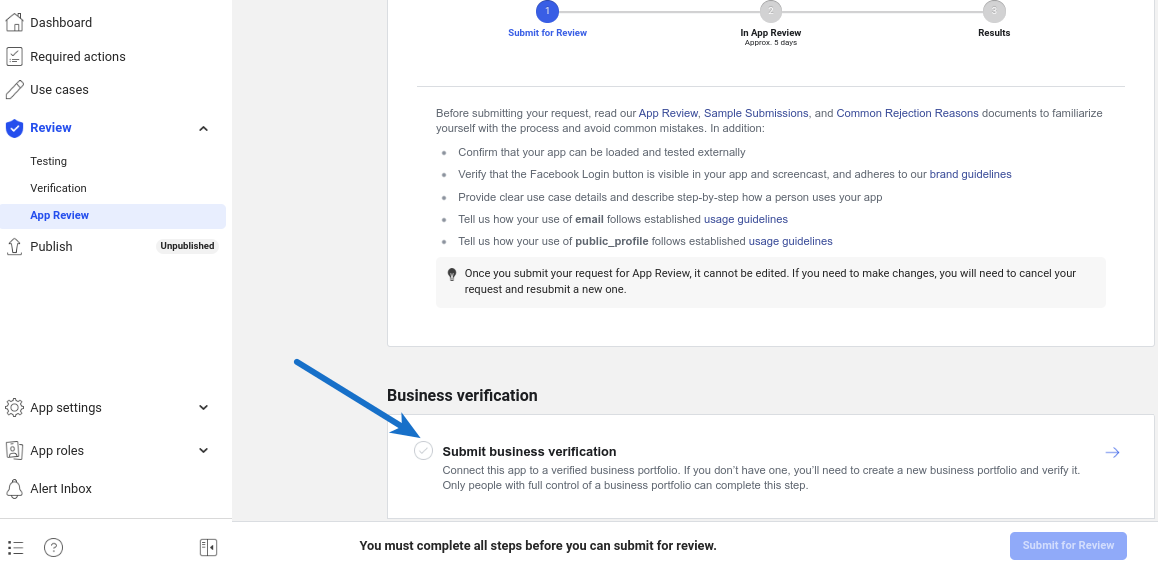Click the help question mark icon

(54, 547)
